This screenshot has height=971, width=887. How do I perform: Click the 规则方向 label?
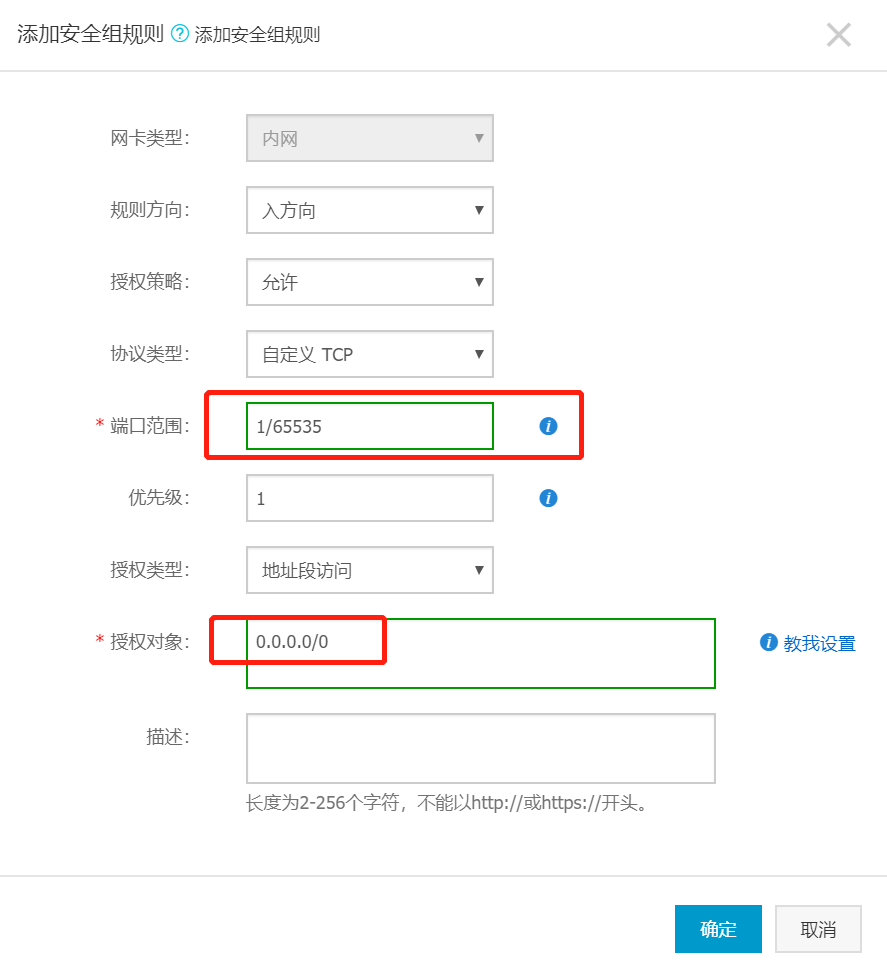[150, 210]
